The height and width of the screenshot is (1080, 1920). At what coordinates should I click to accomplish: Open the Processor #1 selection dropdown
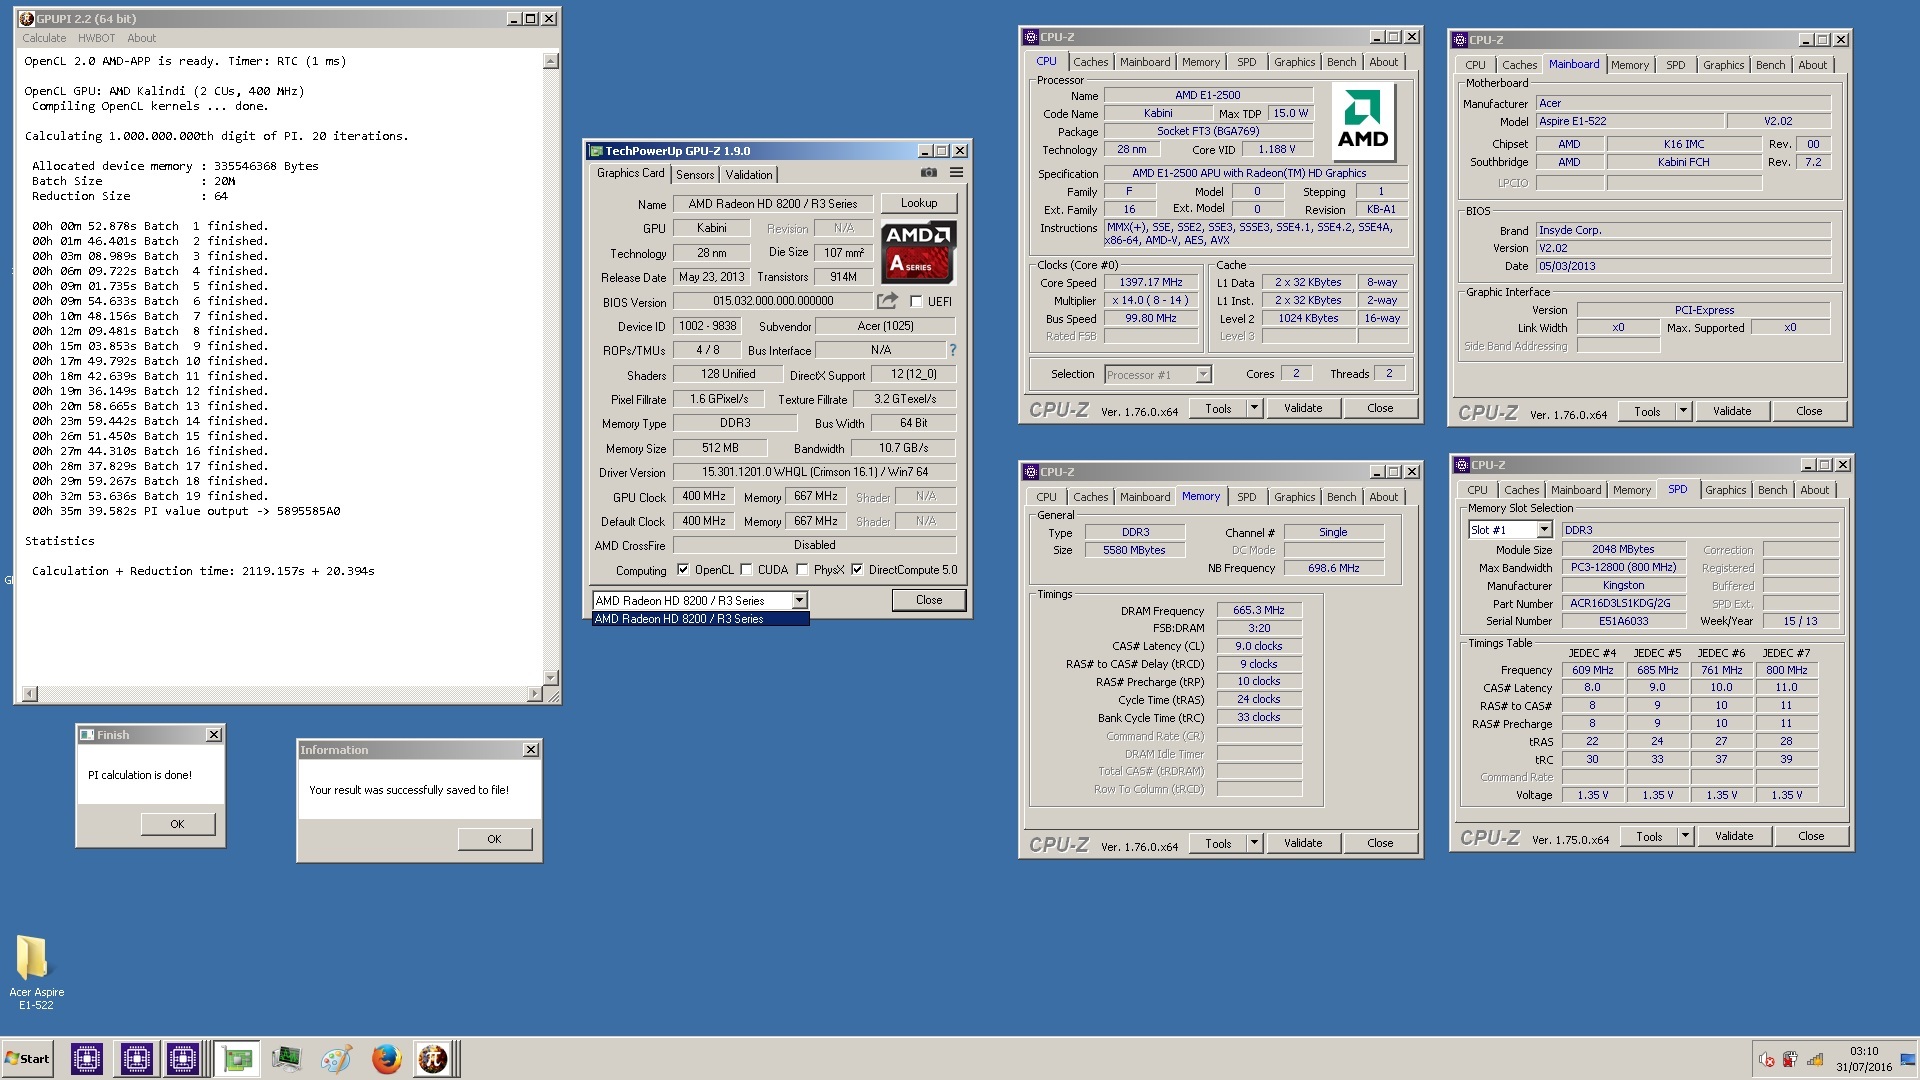point(1203,375)
